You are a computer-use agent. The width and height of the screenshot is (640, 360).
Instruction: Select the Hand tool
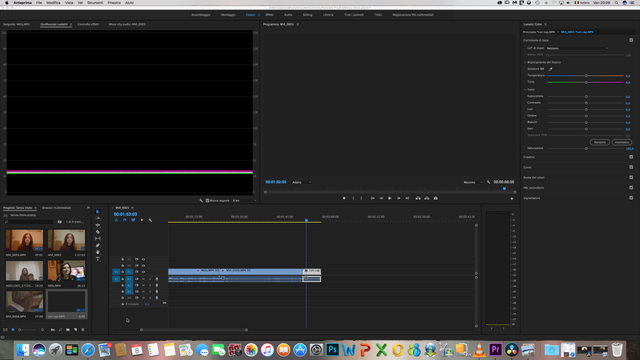[x=98, y=252]
